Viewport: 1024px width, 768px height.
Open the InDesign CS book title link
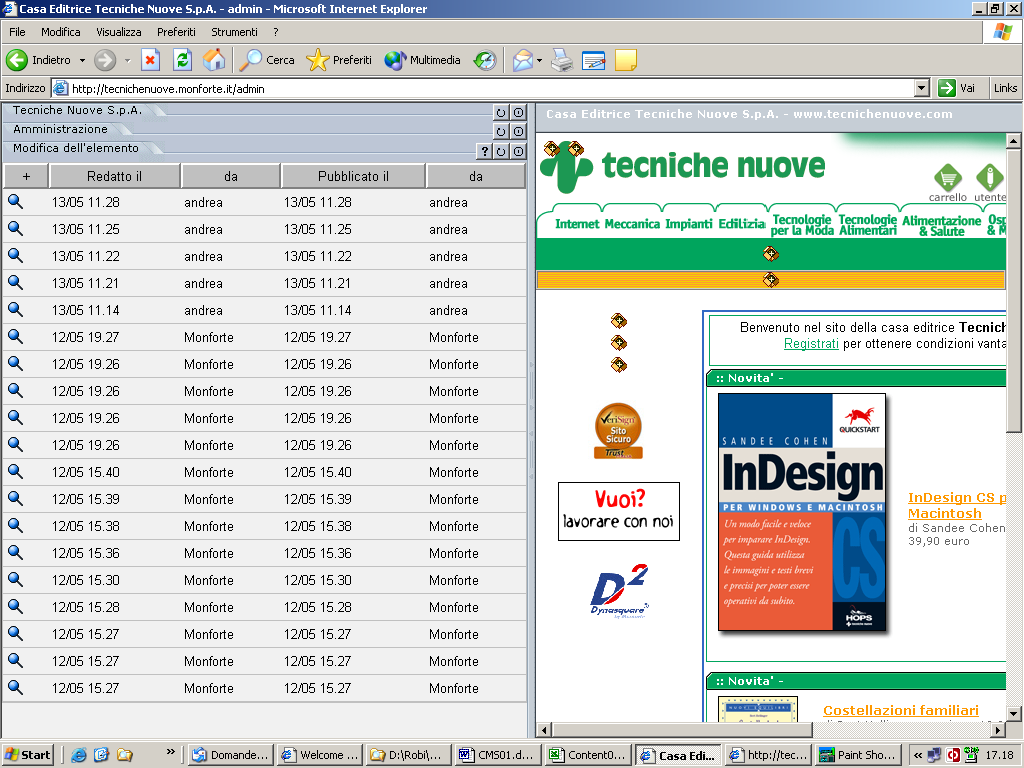(957, 505)
